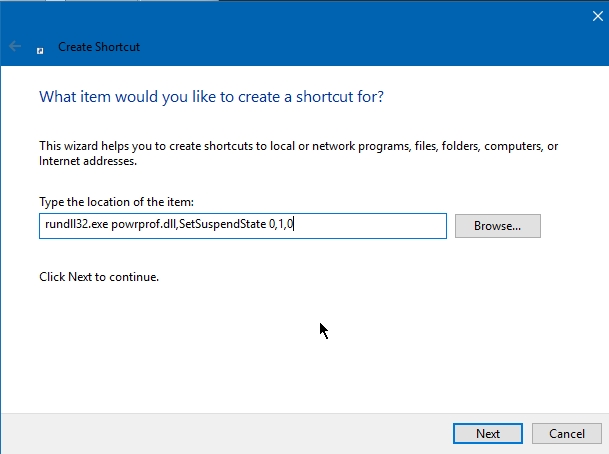The height and width of the screenshot is (454, 609).
Task: Click the back arrow in wizard header
Action: (15, 46)
